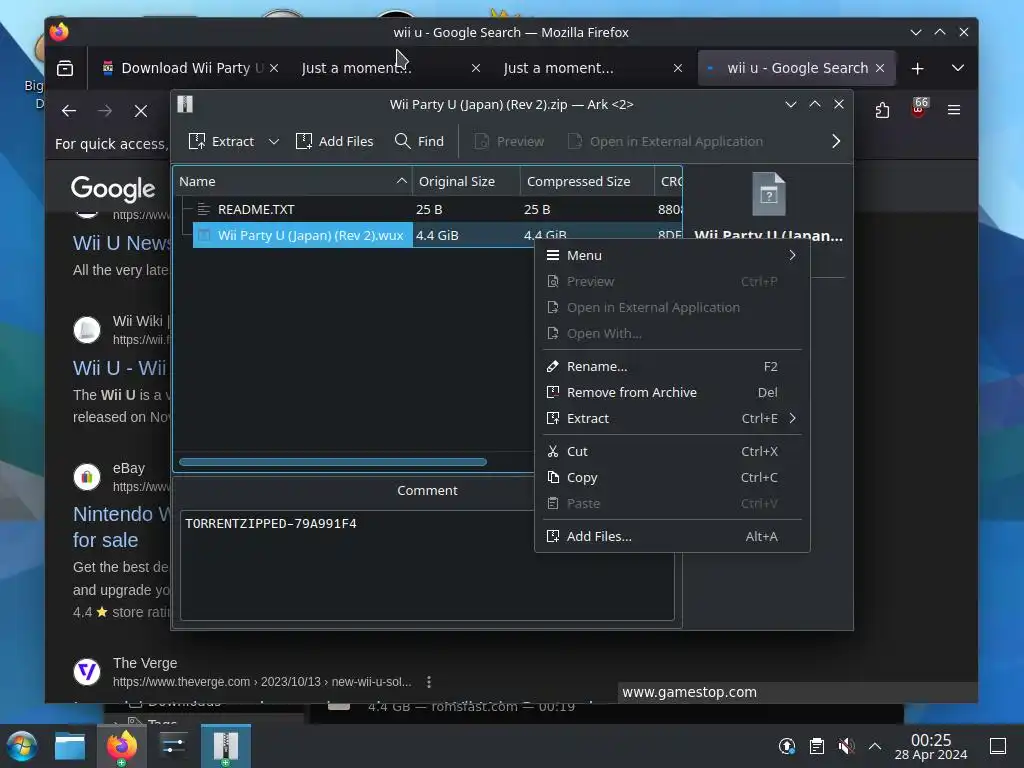The height and width of the screenshot is (768, 1024).
Task: Sort by Original Size column header
Action: click(x=466, y=182)
